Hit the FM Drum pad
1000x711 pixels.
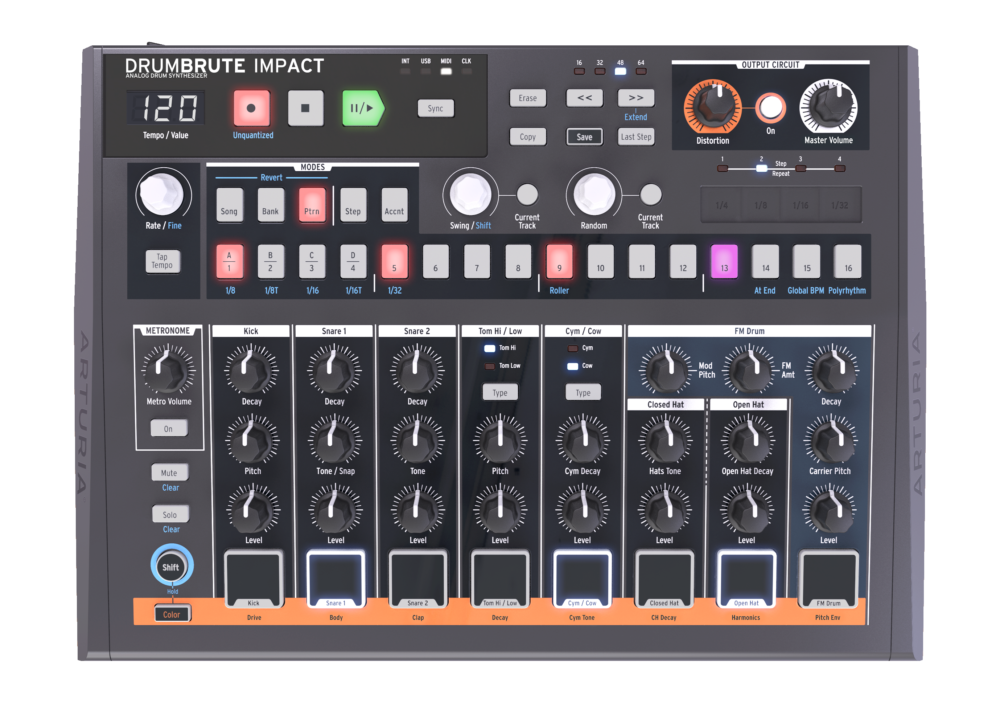coord(828,580)
